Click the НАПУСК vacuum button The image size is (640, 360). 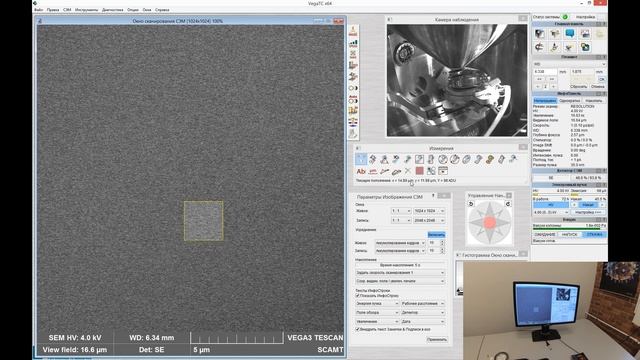569,235
